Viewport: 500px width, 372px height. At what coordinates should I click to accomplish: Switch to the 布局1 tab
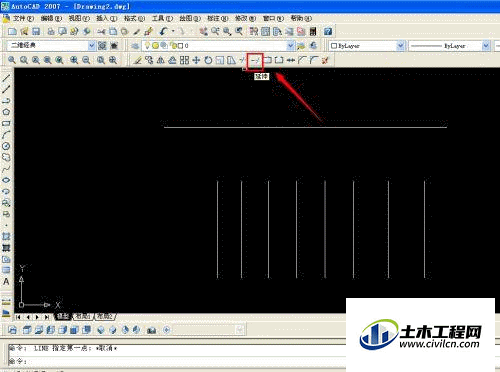[x=83, y=316]
